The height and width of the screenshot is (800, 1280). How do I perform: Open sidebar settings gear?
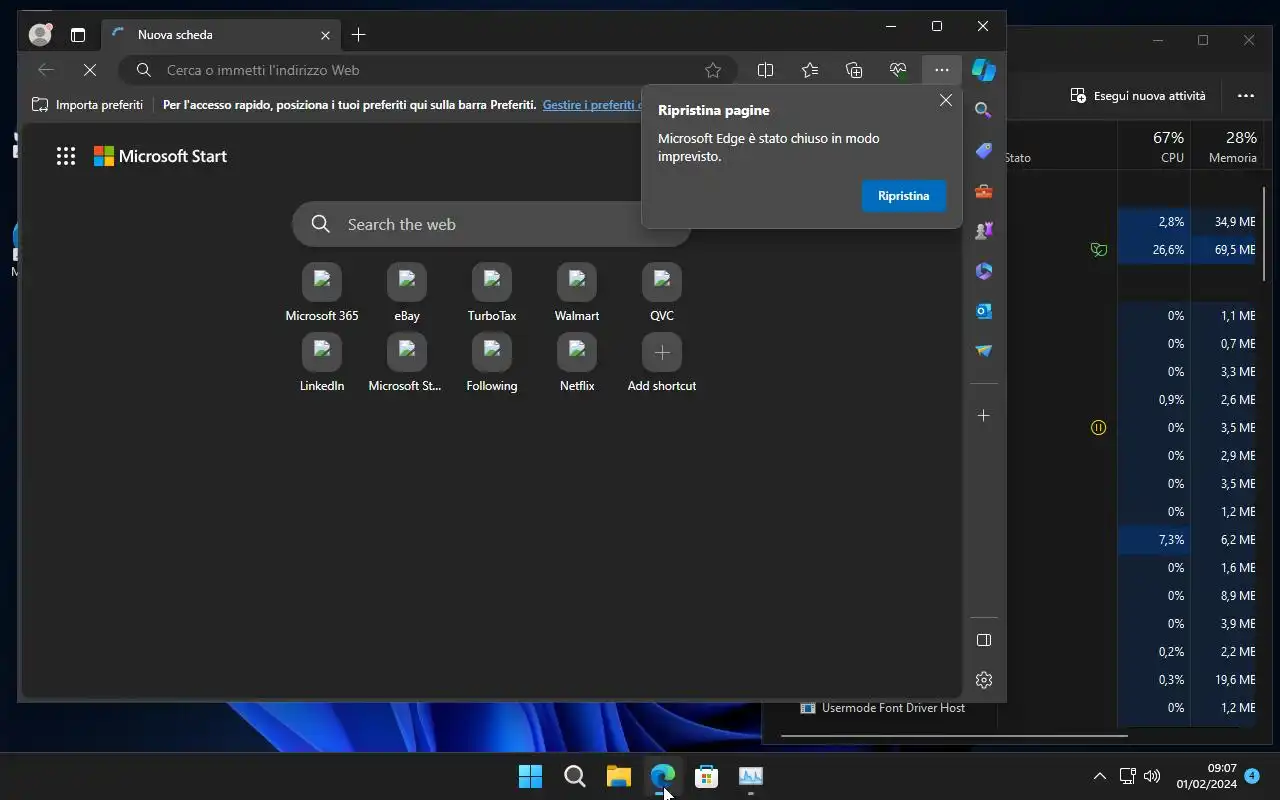(x=983, y=680)
